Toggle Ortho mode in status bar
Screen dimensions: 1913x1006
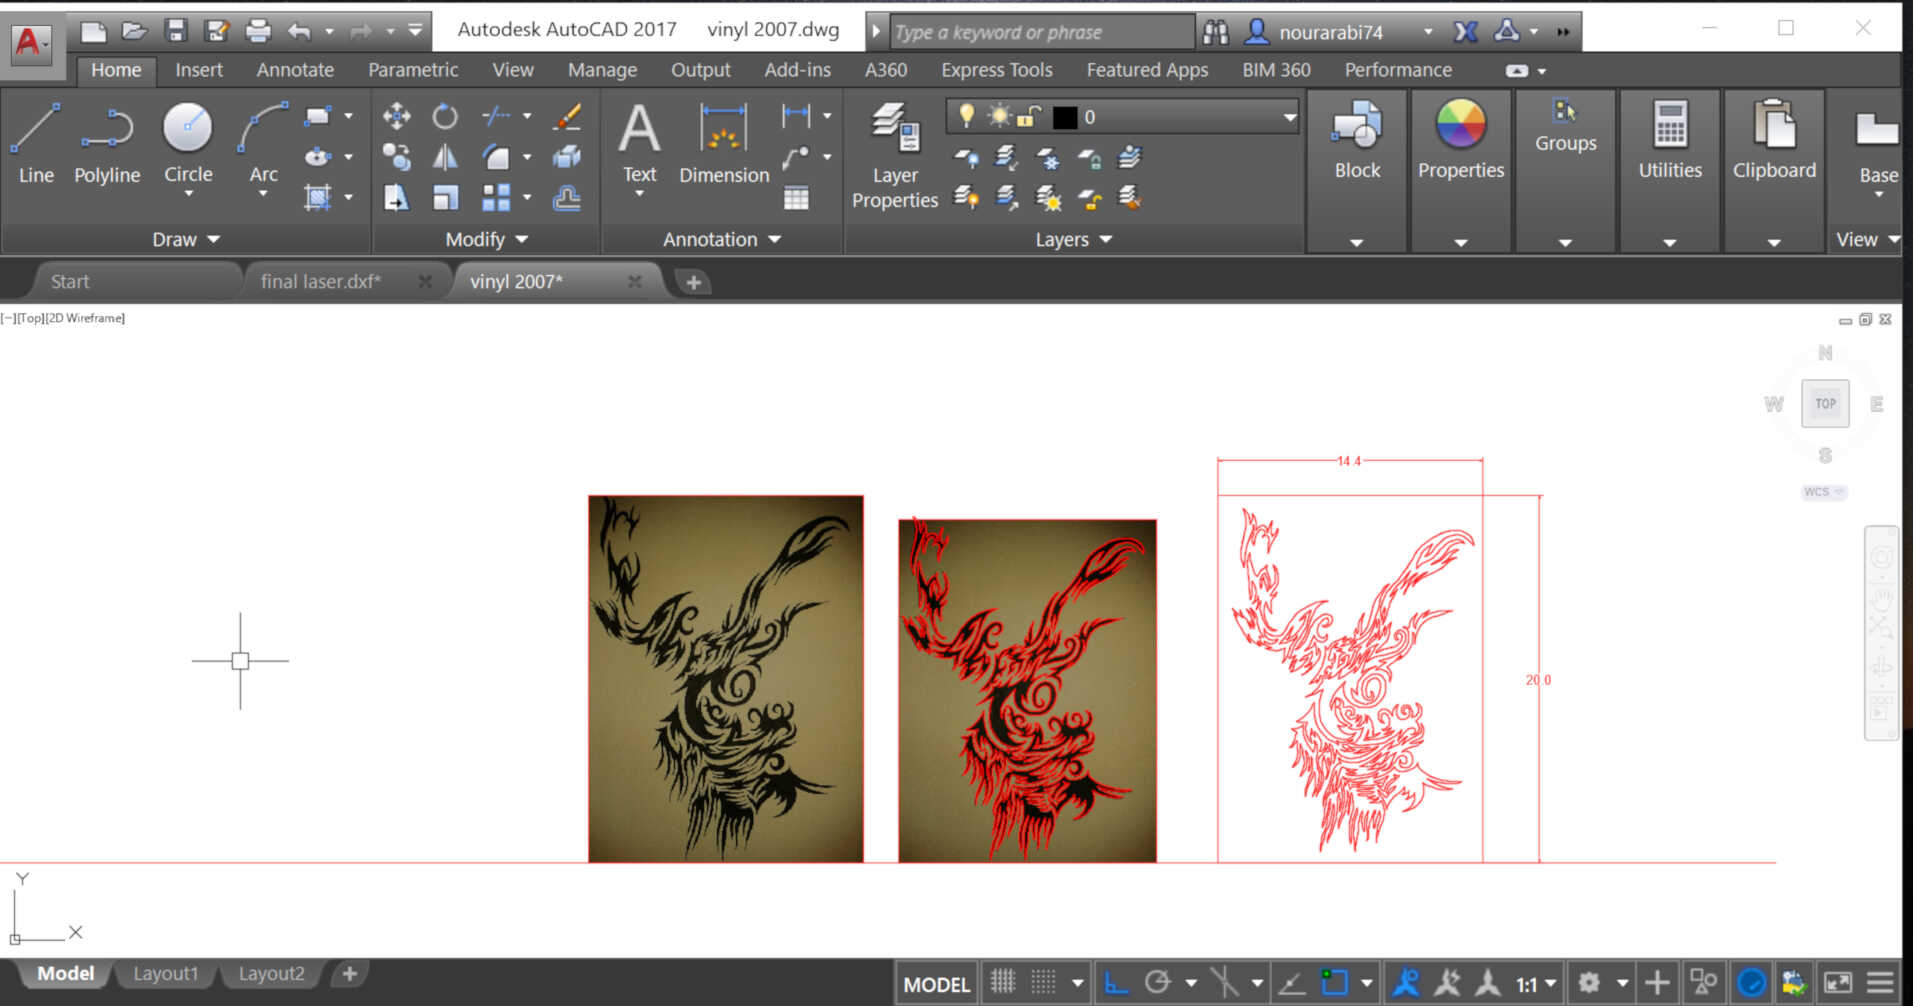pos(1116,983)
